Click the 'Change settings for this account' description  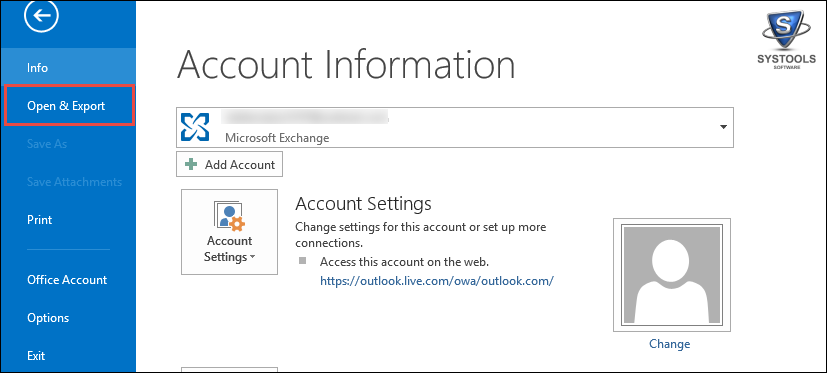point(420,235)
